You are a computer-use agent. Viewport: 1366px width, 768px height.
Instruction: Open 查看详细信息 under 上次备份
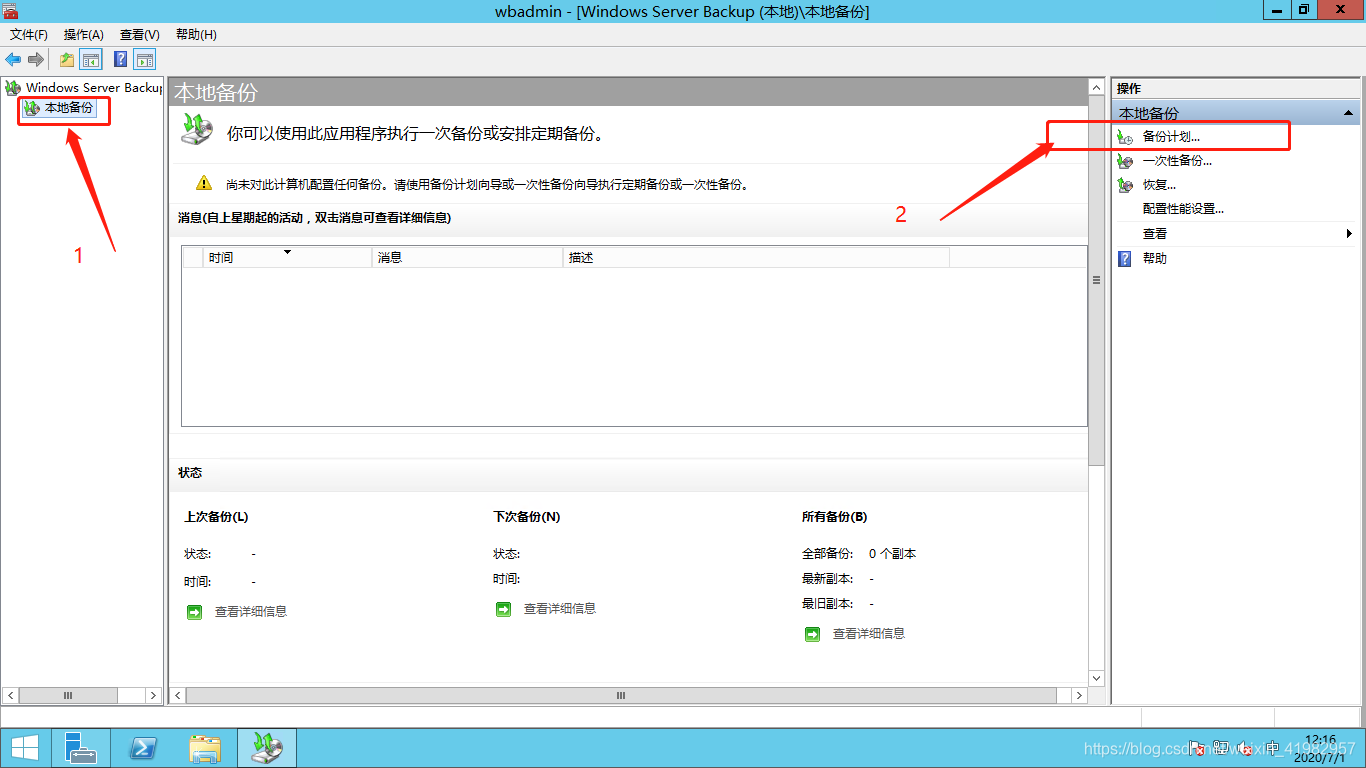point(251,611)
